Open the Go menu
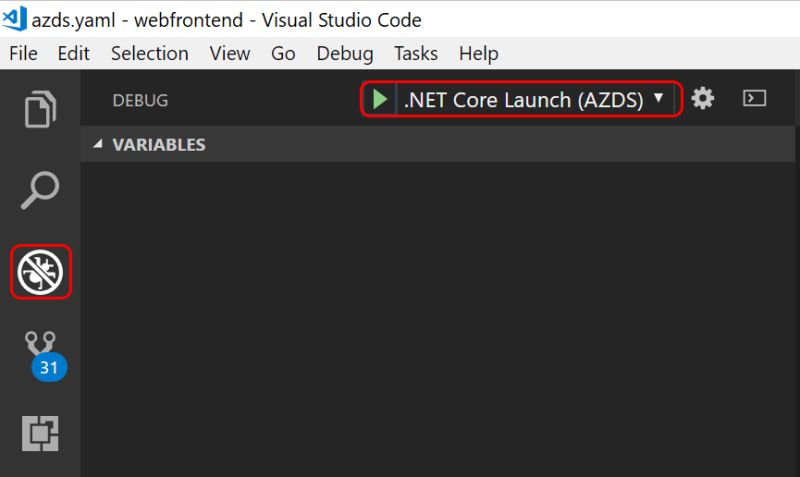 pos(283,53)
